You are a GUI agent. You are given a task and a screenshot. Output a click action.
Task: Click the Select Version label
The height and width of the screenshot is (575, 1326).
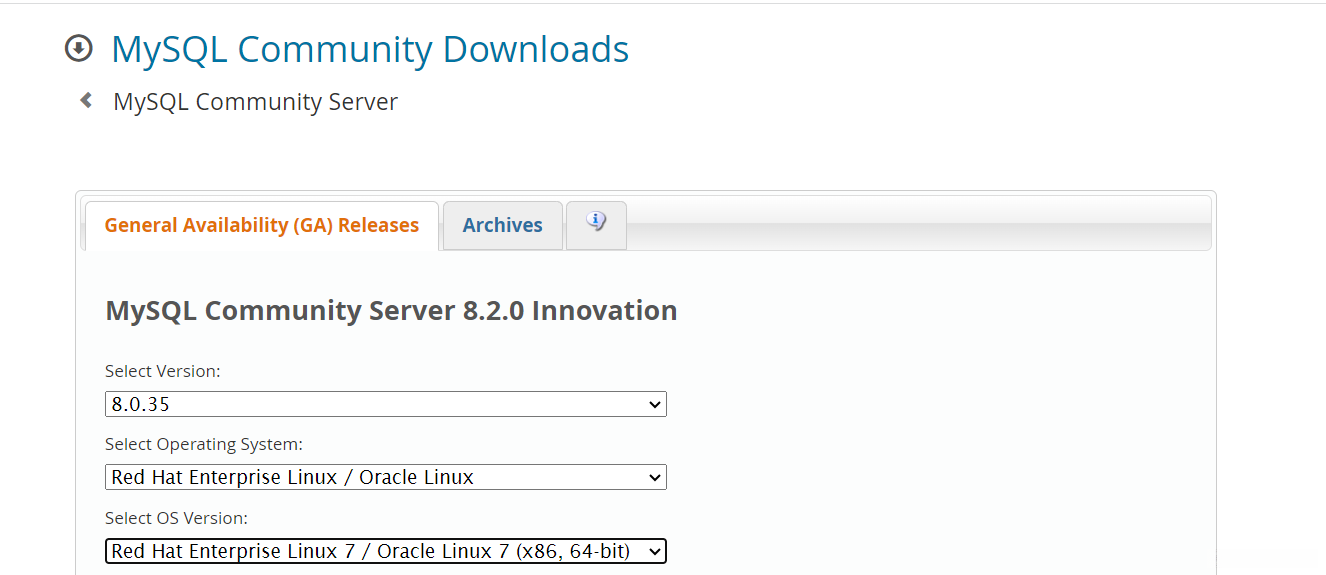click(163, 371)
